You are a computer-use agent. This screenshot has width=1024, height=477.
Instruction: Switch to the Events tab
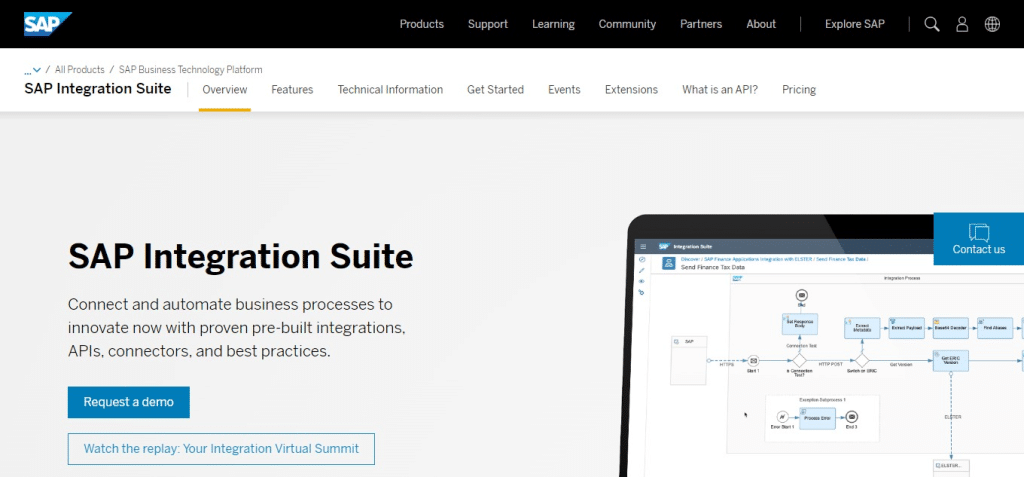(564, 90)
